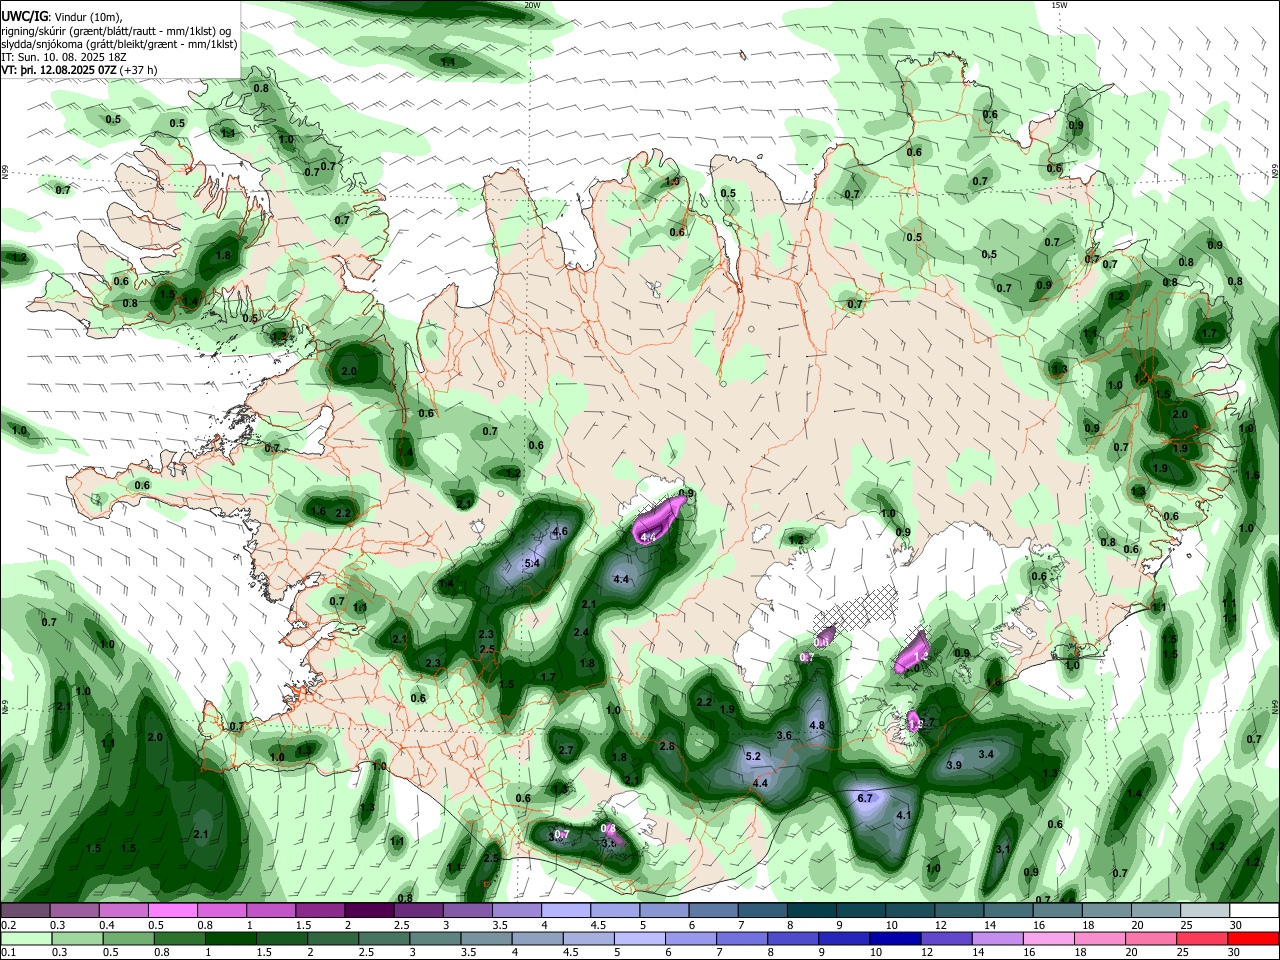The height and width of the screenshot is (960, 1280).
Task: Click the white swatch labeled 30 in the upper legend row
Action: [x=1254, y=910]
